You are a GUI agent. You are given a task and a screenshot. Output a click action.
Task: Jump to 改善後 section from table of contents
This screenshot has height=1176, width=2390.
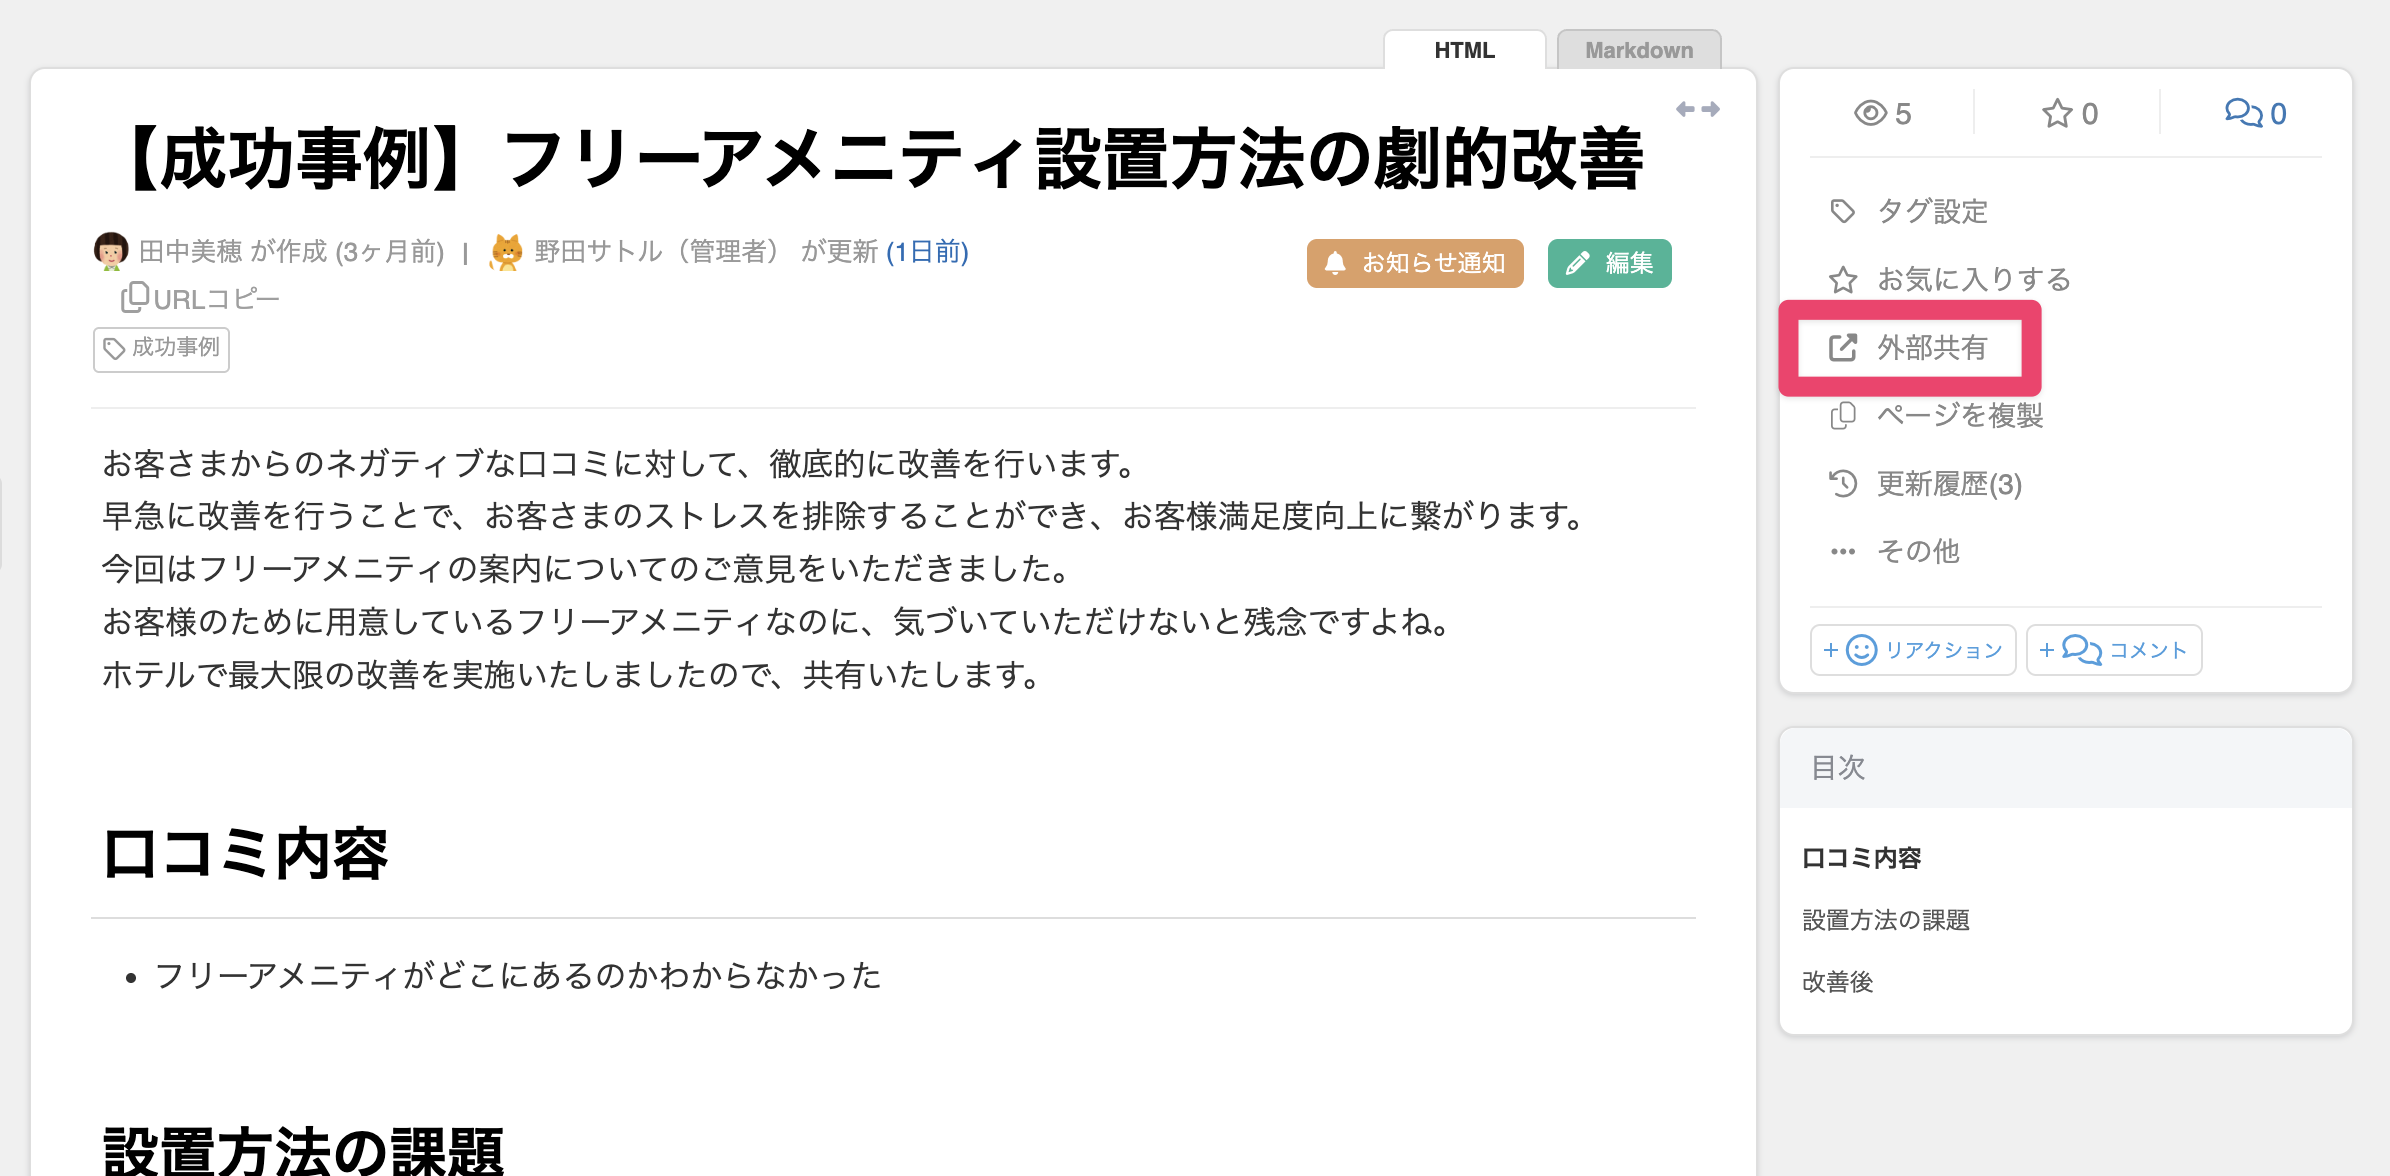[x=1837, y=982]
